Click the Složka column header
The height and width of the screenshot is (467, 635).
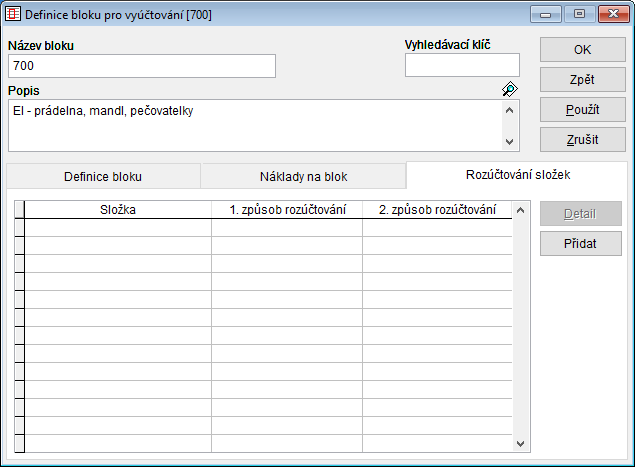click(x=118, y=210)
